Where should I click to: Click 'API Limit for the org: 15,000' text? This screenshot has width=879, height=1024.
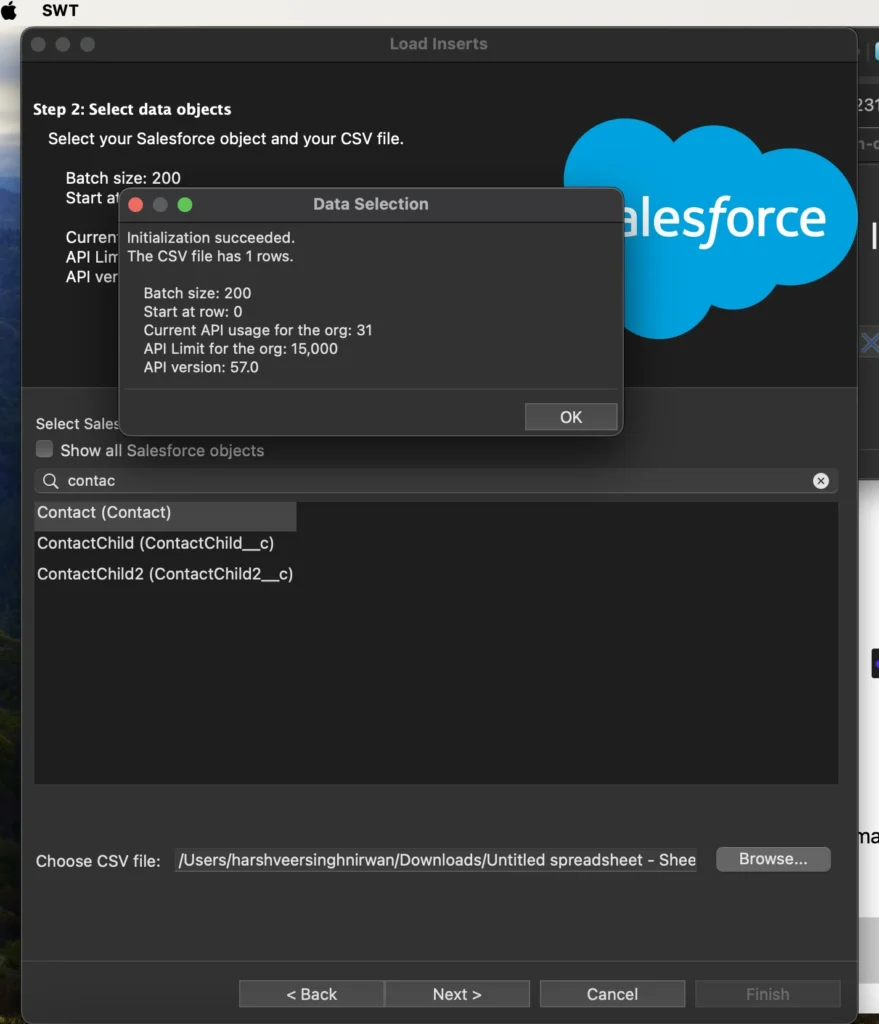pos(240,349)
